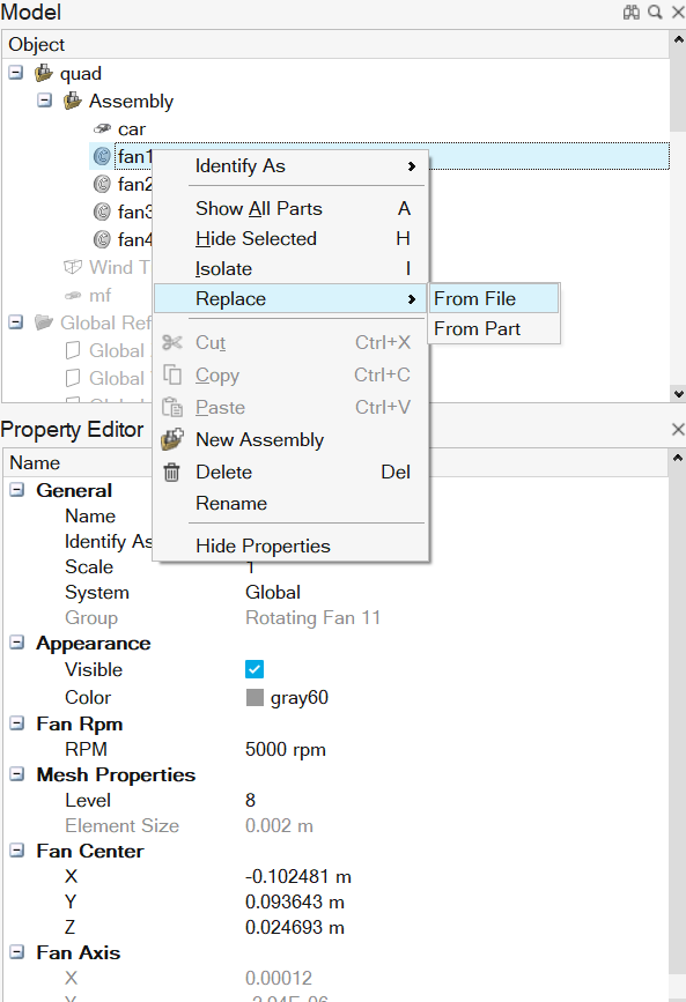The width and height of the screenshot is (686, 1002).
Task: Toggle the Visible checkbox under Appearance
Action: (254, 670)
